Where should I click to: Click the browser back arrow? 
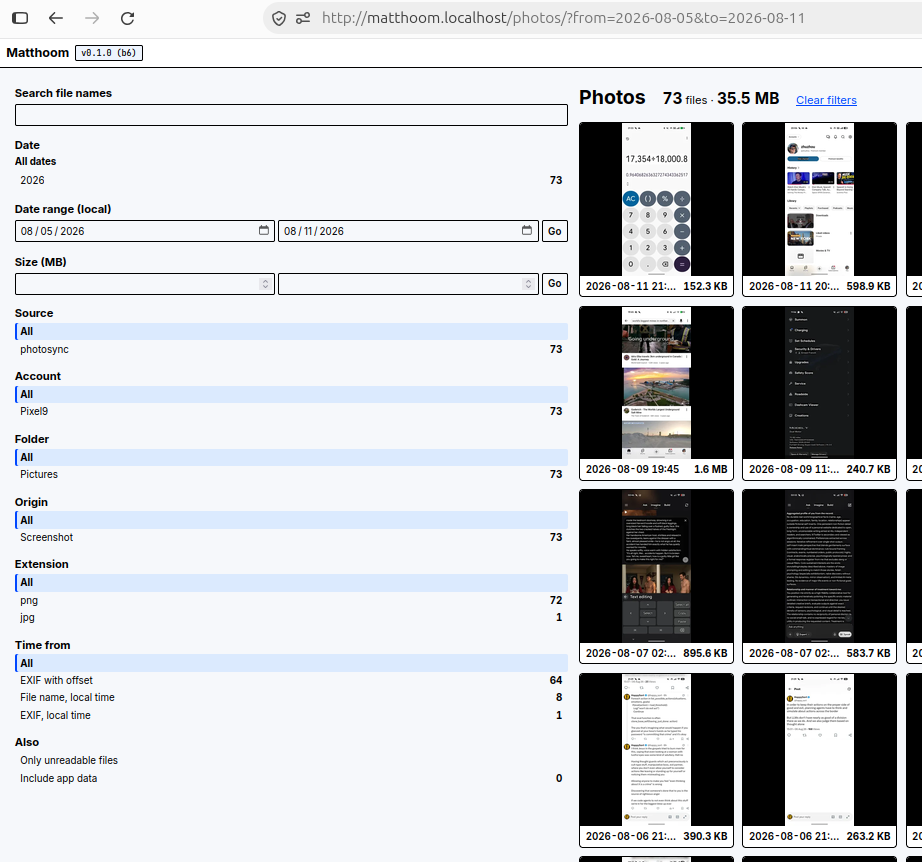pos(55,18)
